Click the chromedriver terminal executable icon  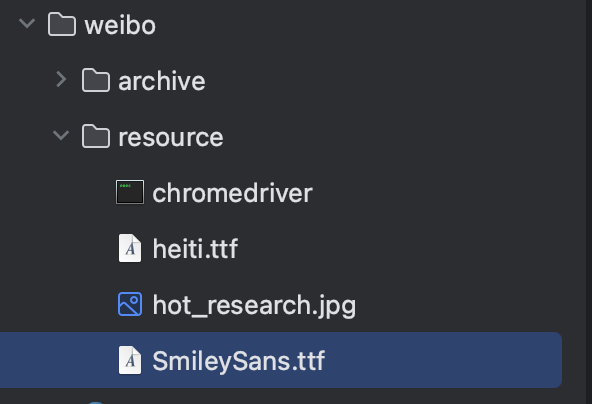point(130,192)
